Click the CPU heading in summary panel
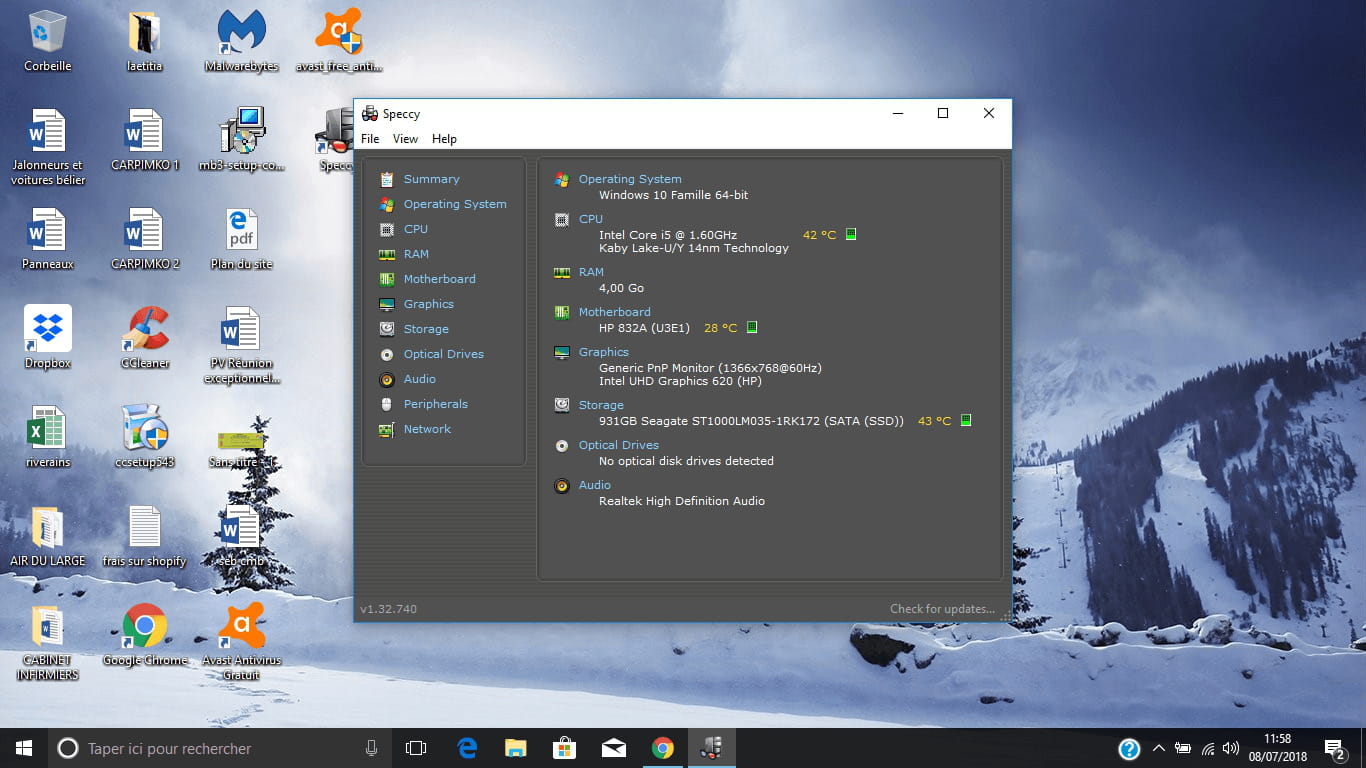Image resolution: width=1366 pixels, height=768 pixels. coord(591,219)
